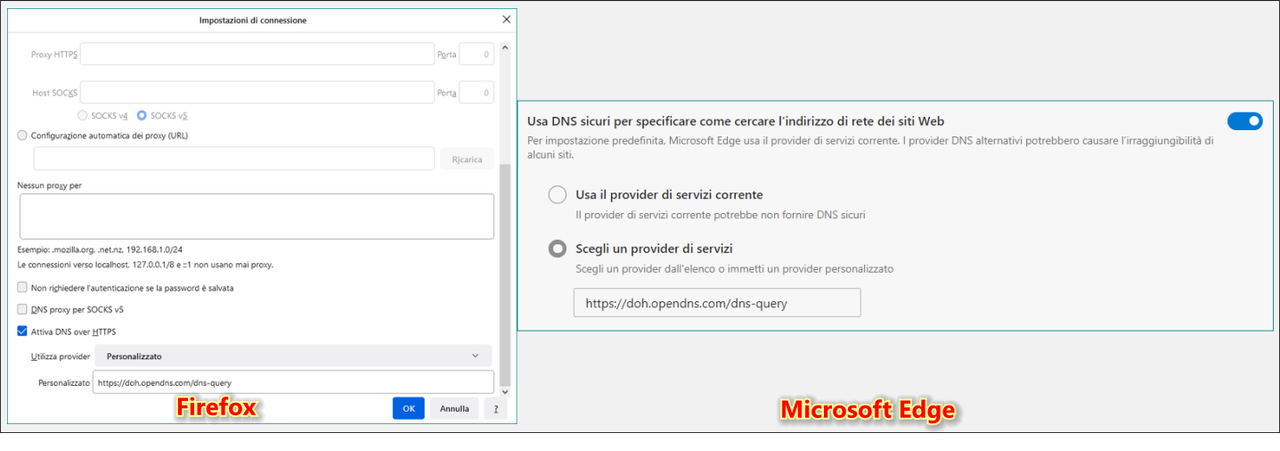Open the Utilizza provider dropdown

(x=293, y=355)
